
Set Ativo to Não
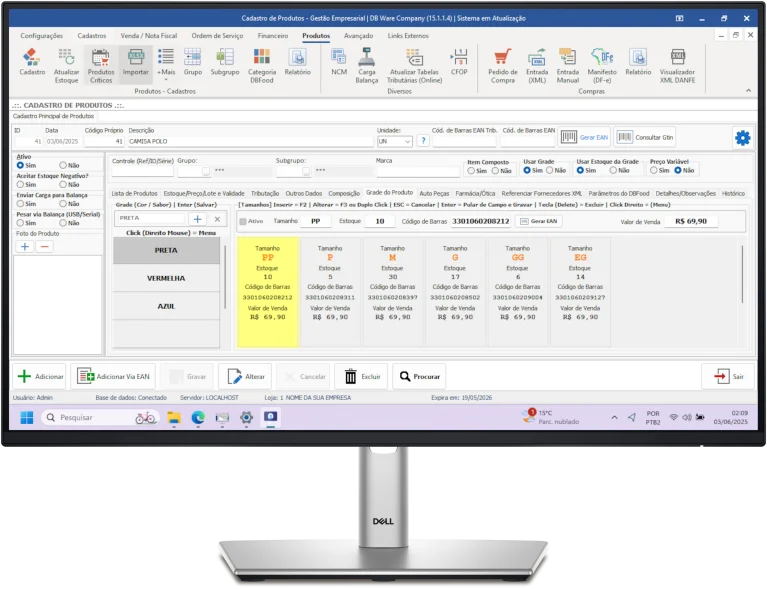(63, 166)
